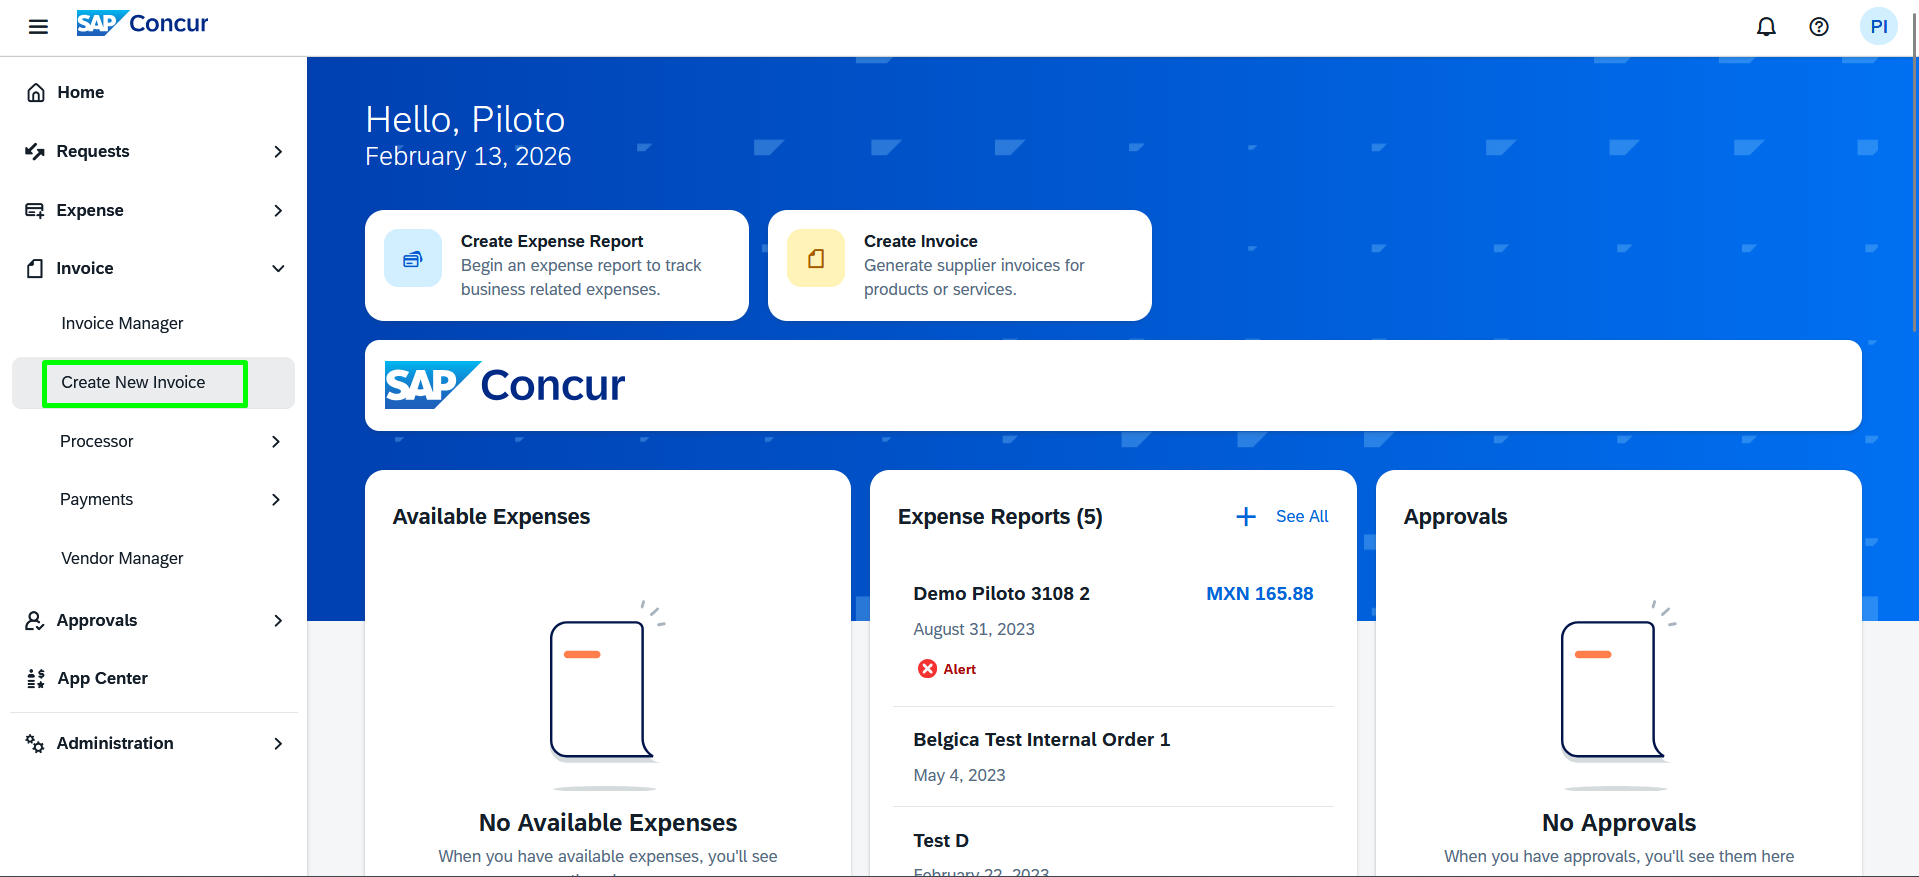
Task: Click the yellow Create Invoice card icon
Action: pyautogui.click(x=816, y=259)
